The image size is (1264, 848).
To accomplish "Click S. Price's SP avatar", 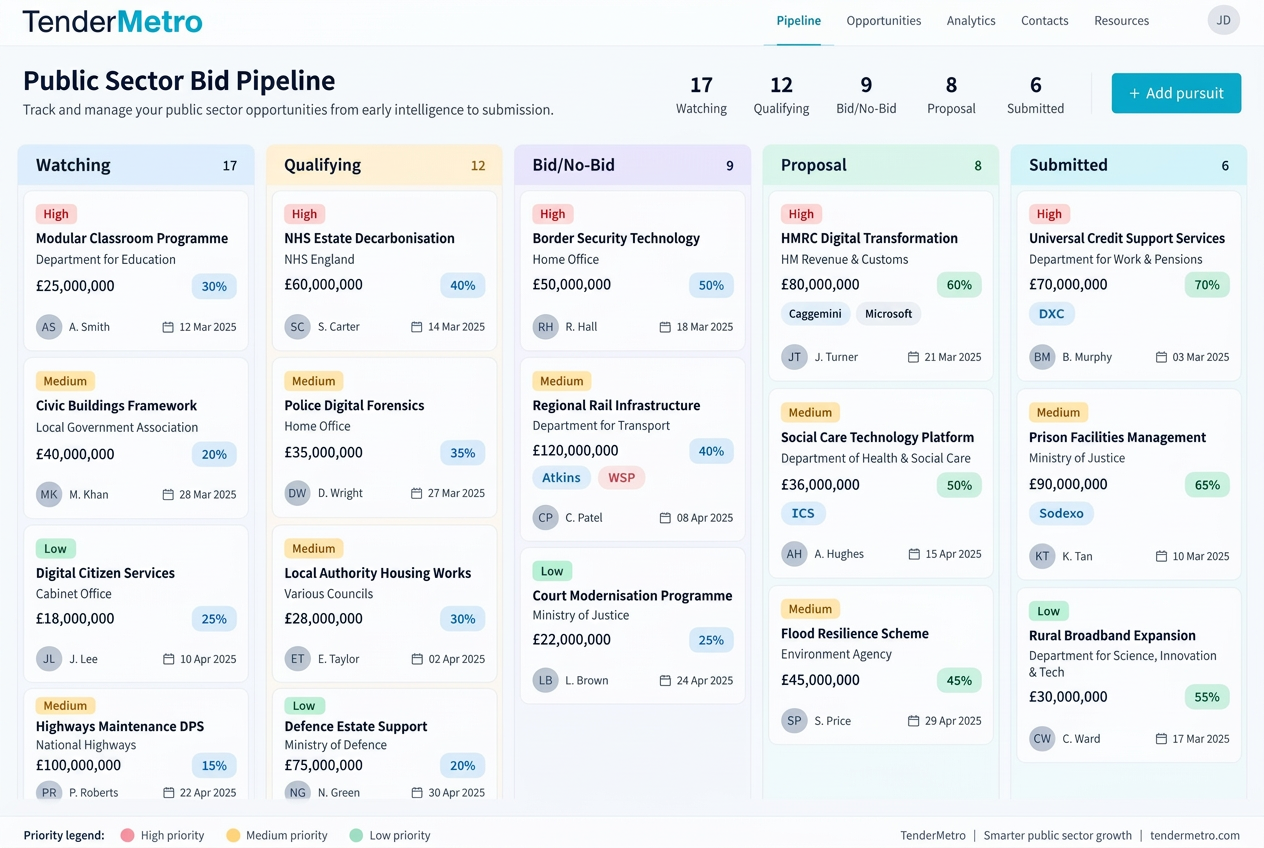I will (x=794, y=721).
